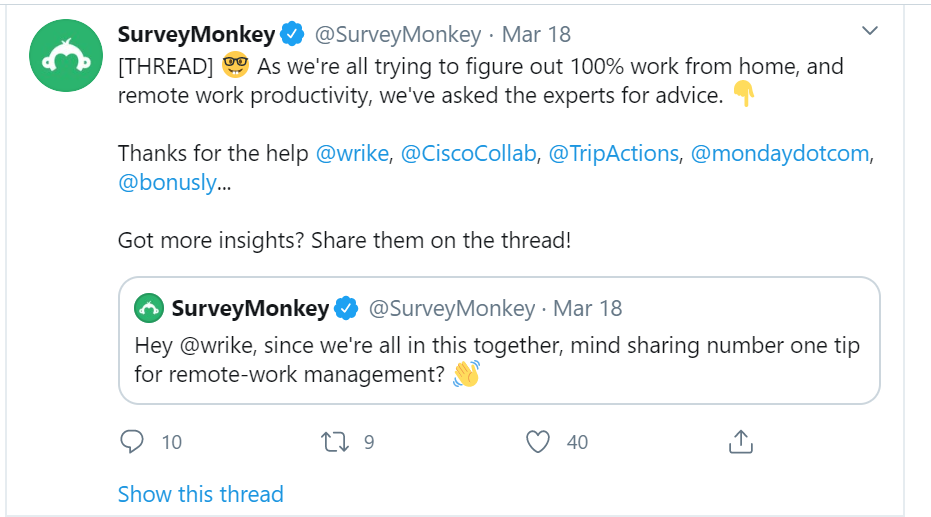Viewport: 931px width, 517px height.
Task: Click the reply speech bubble icon
Action: pos(132,442)
